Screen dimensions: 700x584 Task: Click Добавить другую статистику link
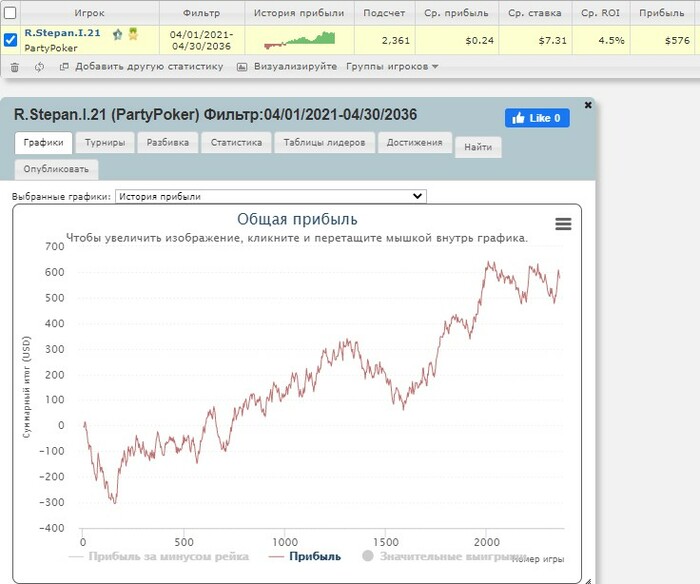149,67
